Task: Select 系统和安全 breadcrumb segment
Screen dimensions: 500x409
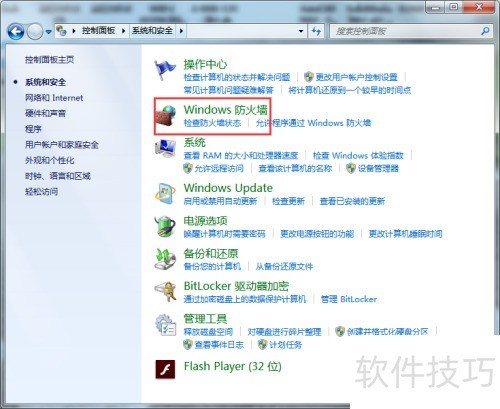Action: (152, 31)
